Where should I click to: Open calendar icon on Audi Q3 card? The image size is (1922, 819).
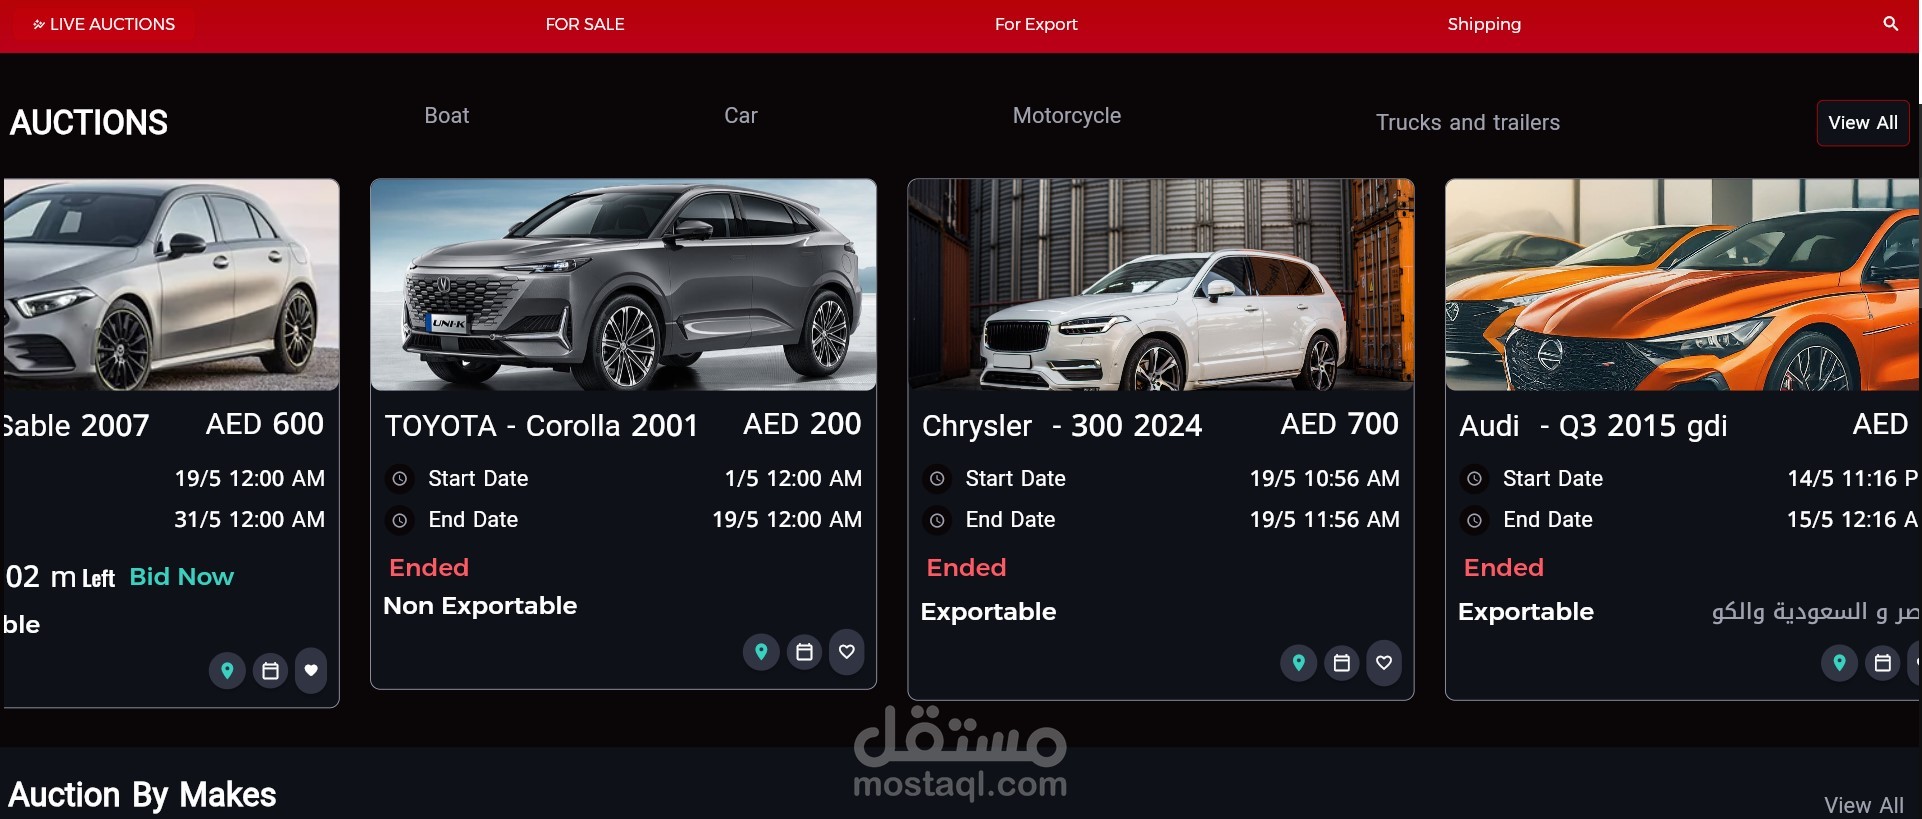point(1882,662)
